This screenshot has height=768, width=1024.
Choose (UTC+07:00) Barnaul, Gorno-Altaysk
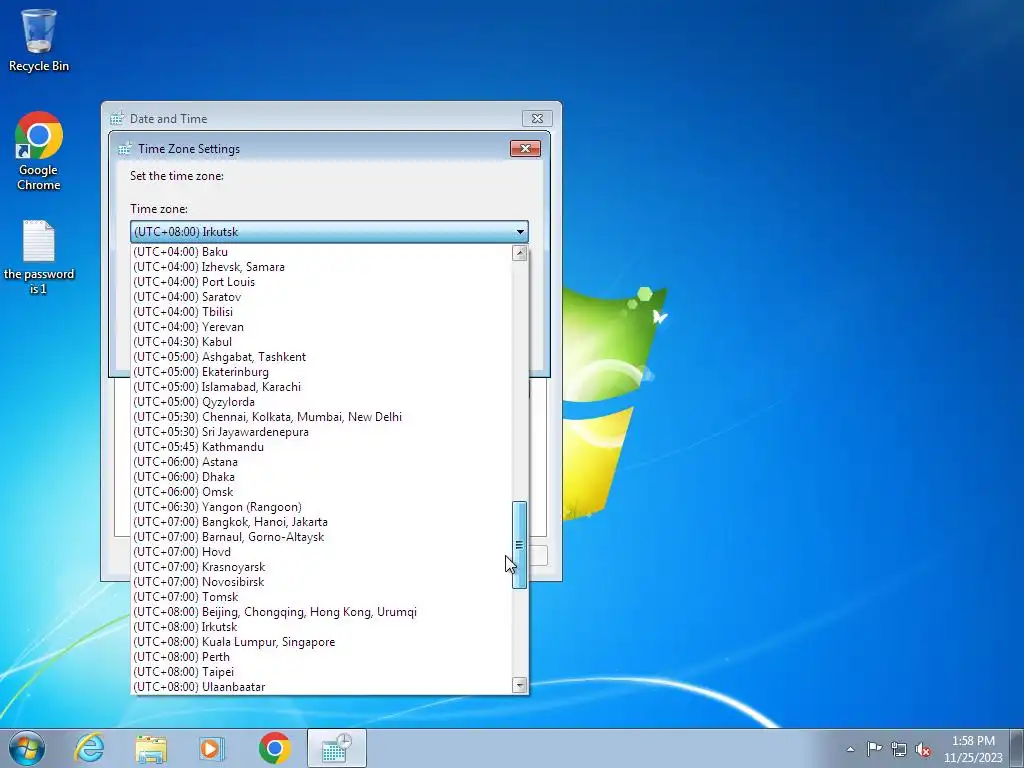pyautogui.click(x=321, y=537)
